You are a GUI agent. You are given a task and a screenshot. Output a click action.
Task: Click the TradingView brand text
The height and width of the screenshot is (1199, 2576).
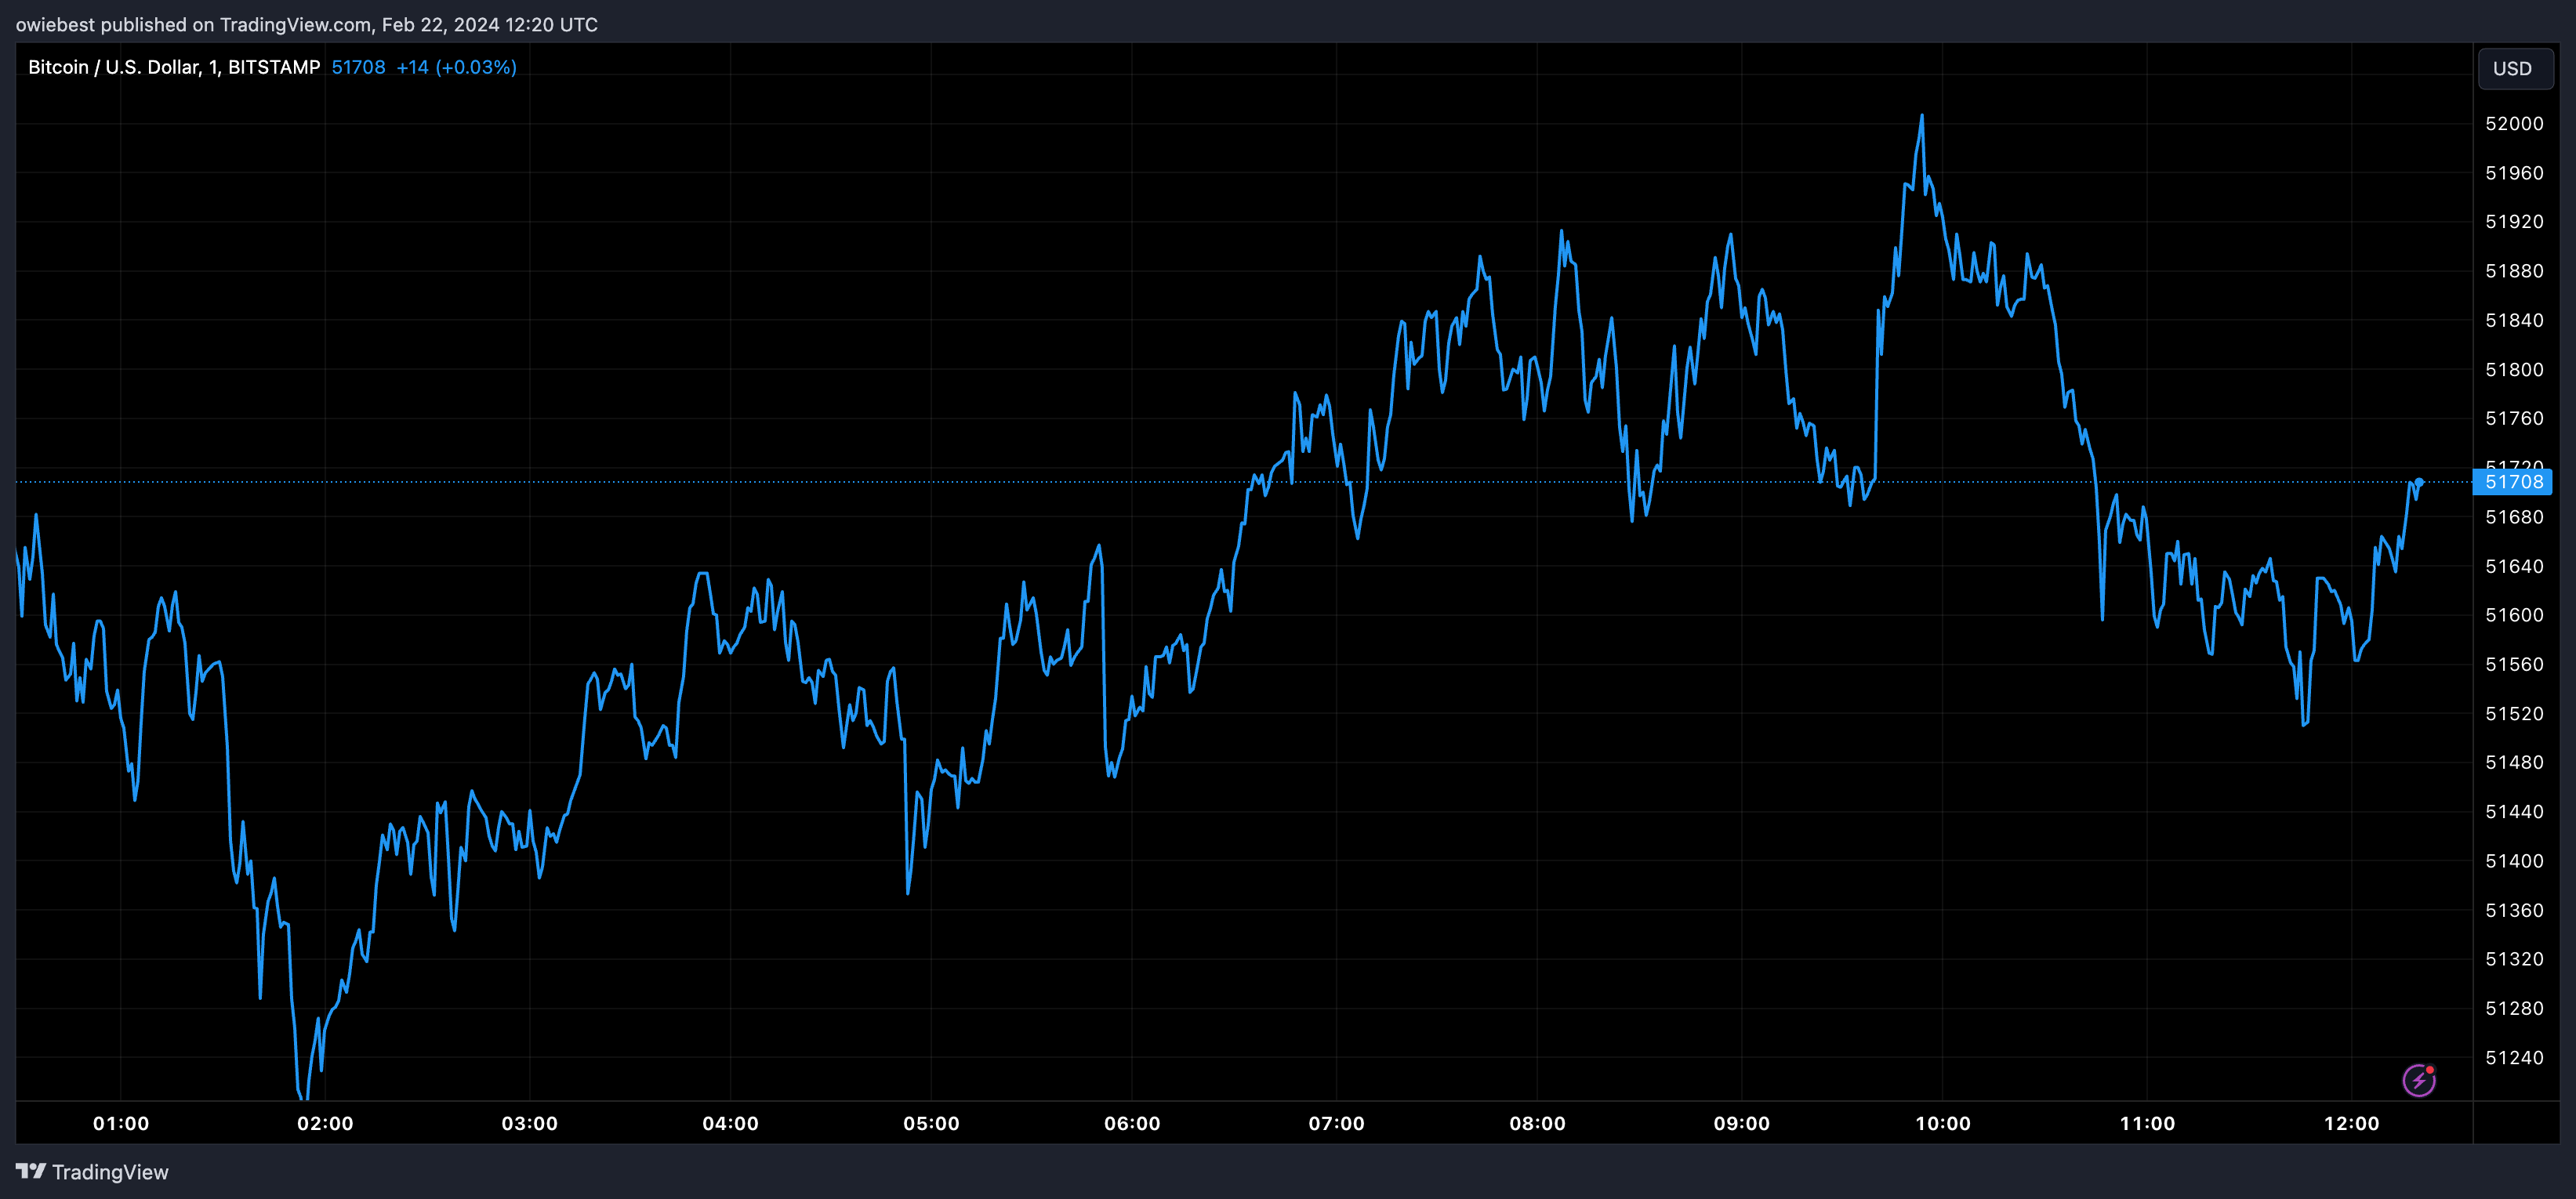pyautogui.click(x=110, y=1172)
